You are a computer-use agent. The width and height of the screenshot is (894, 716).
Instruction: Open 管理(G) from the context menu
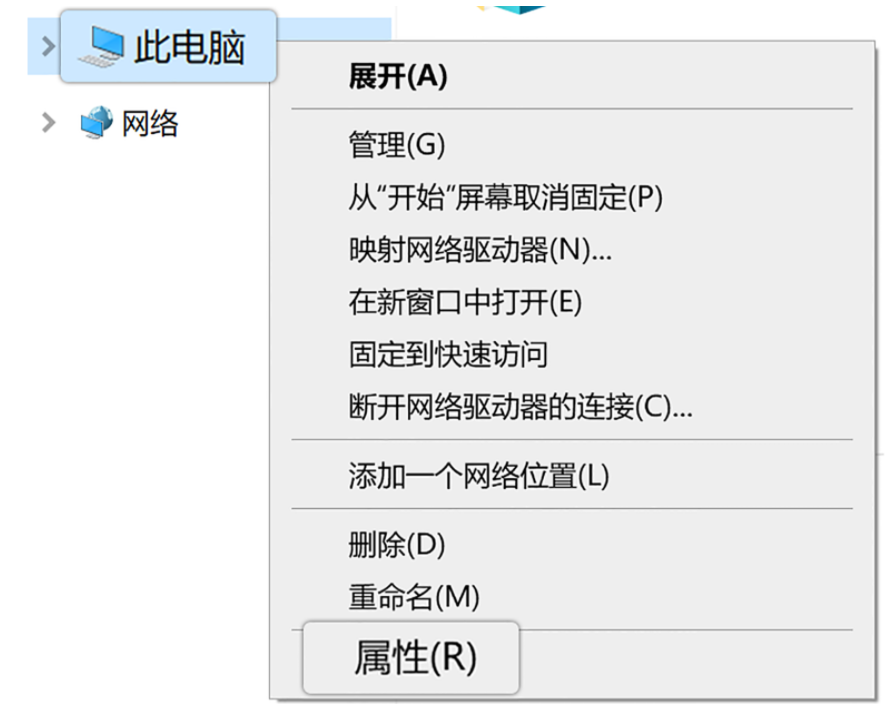click(x=396, y=145)
